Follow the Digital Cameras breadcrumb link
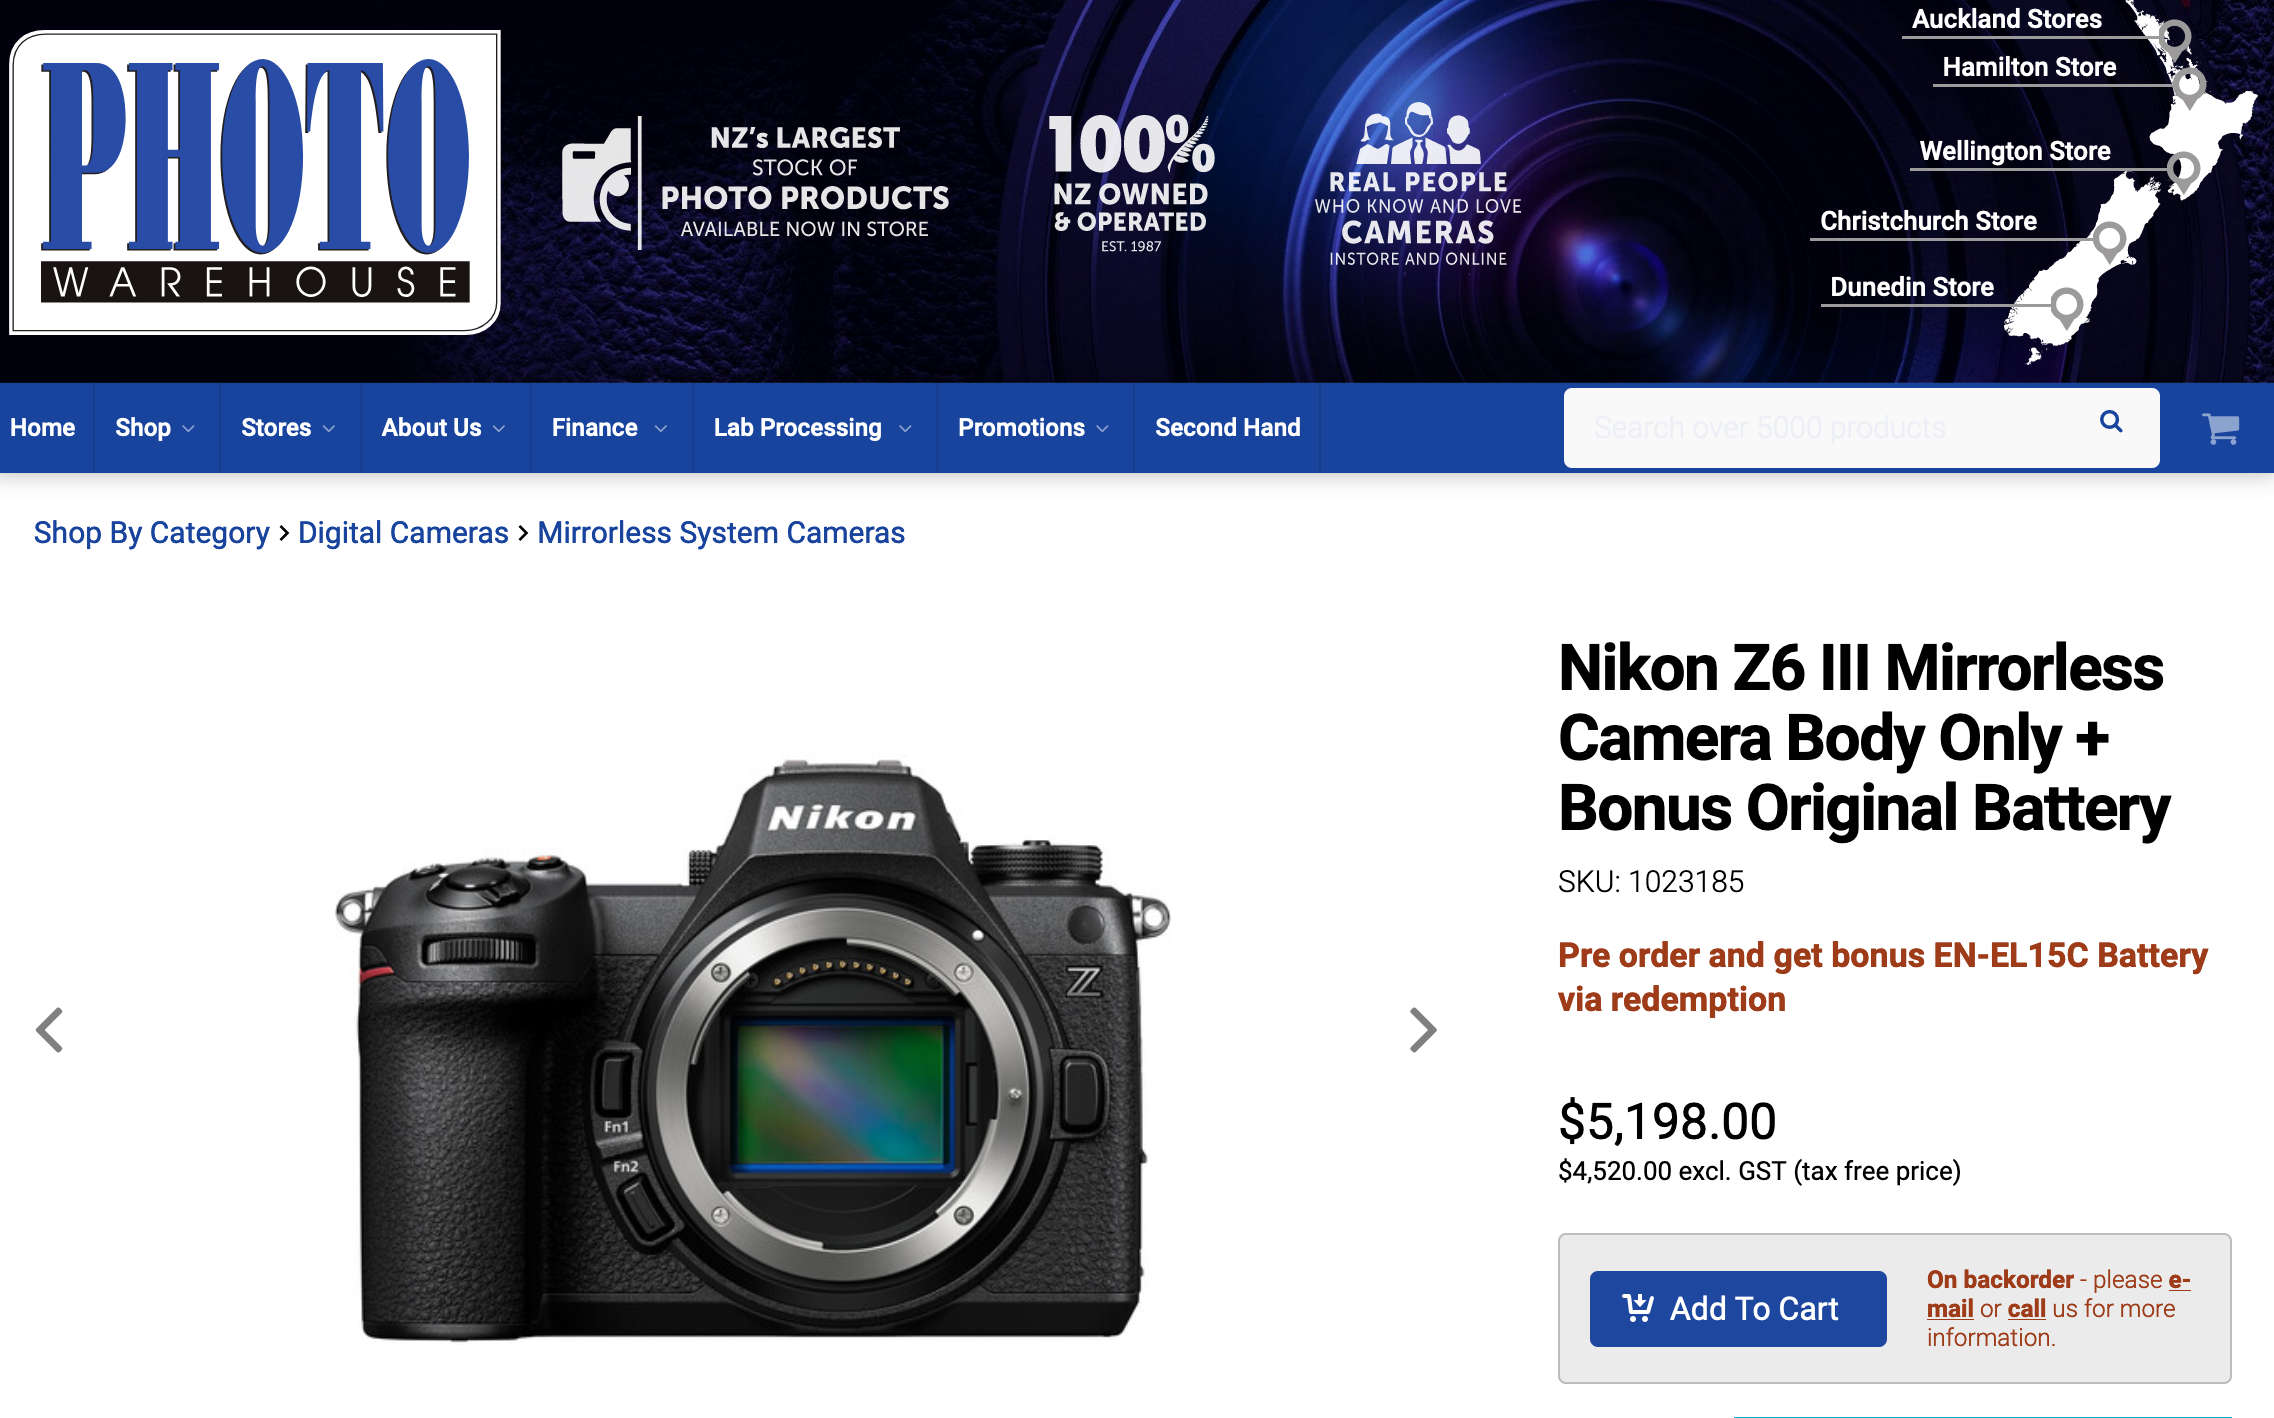2274x1418 pixels. [x=403, y=533]
